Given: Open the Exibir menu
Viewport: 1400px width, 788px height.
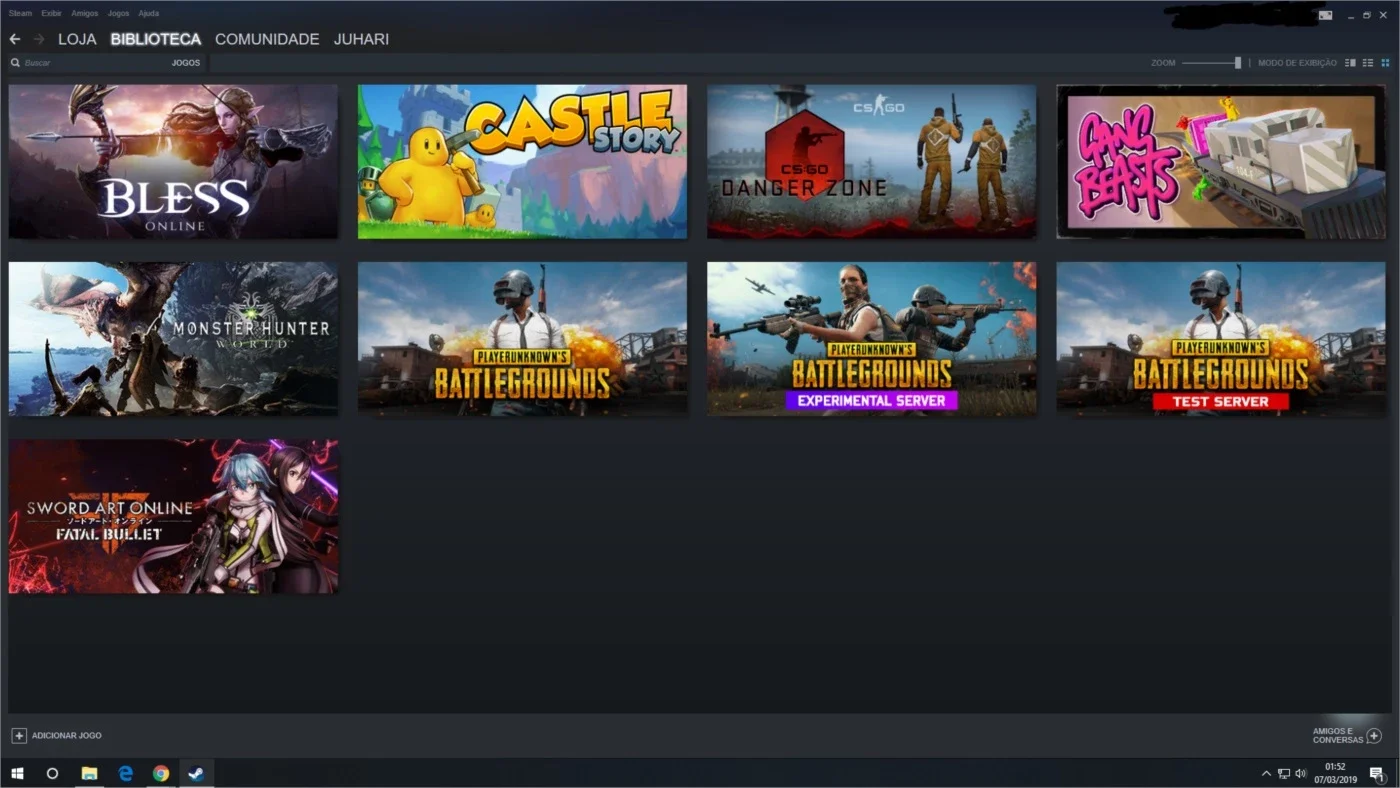Looking at the screenshot, I should 51,14.
